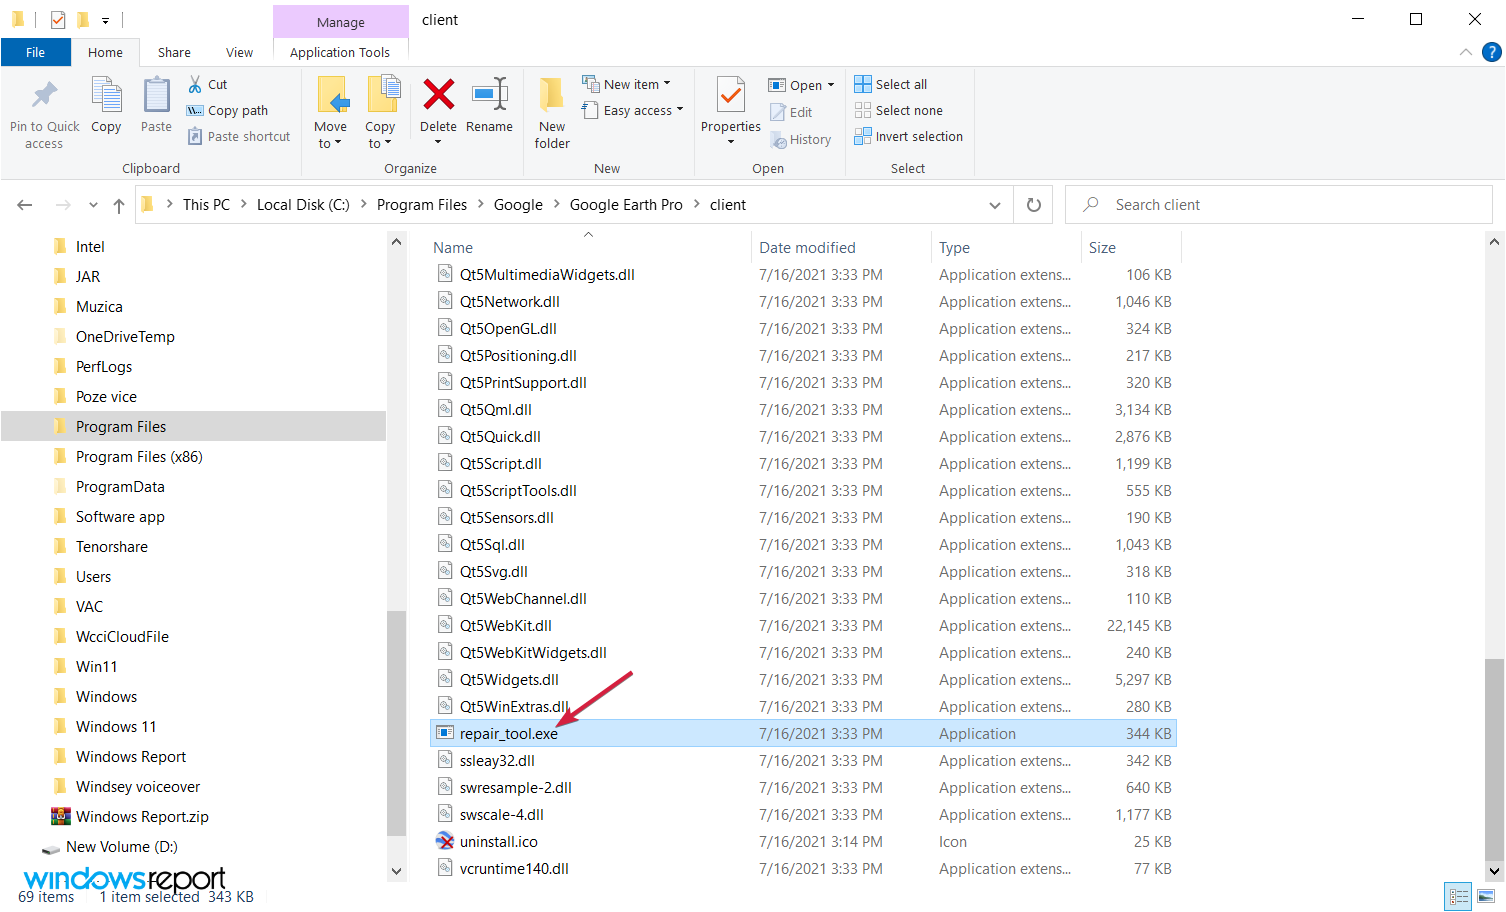This screenshot has width=1506, height=912.
Task: Open Recent locations dropdown arrow
Action: coord(93,205)
